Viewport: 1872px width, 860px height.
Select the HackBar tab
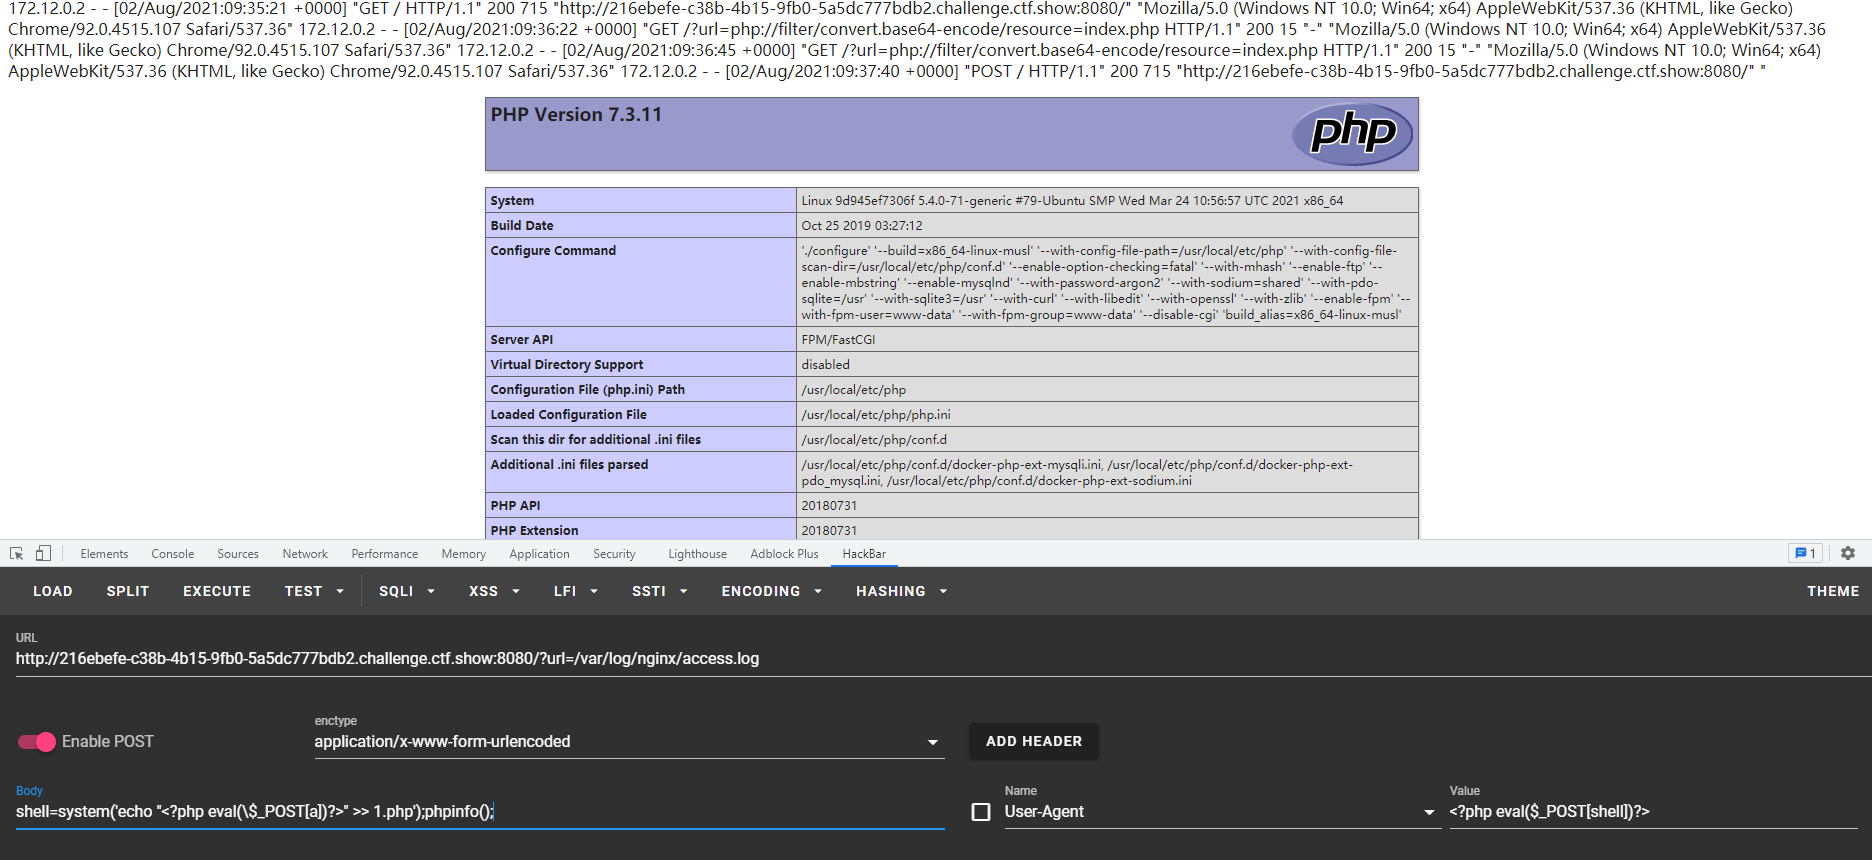tap(864, 554)
